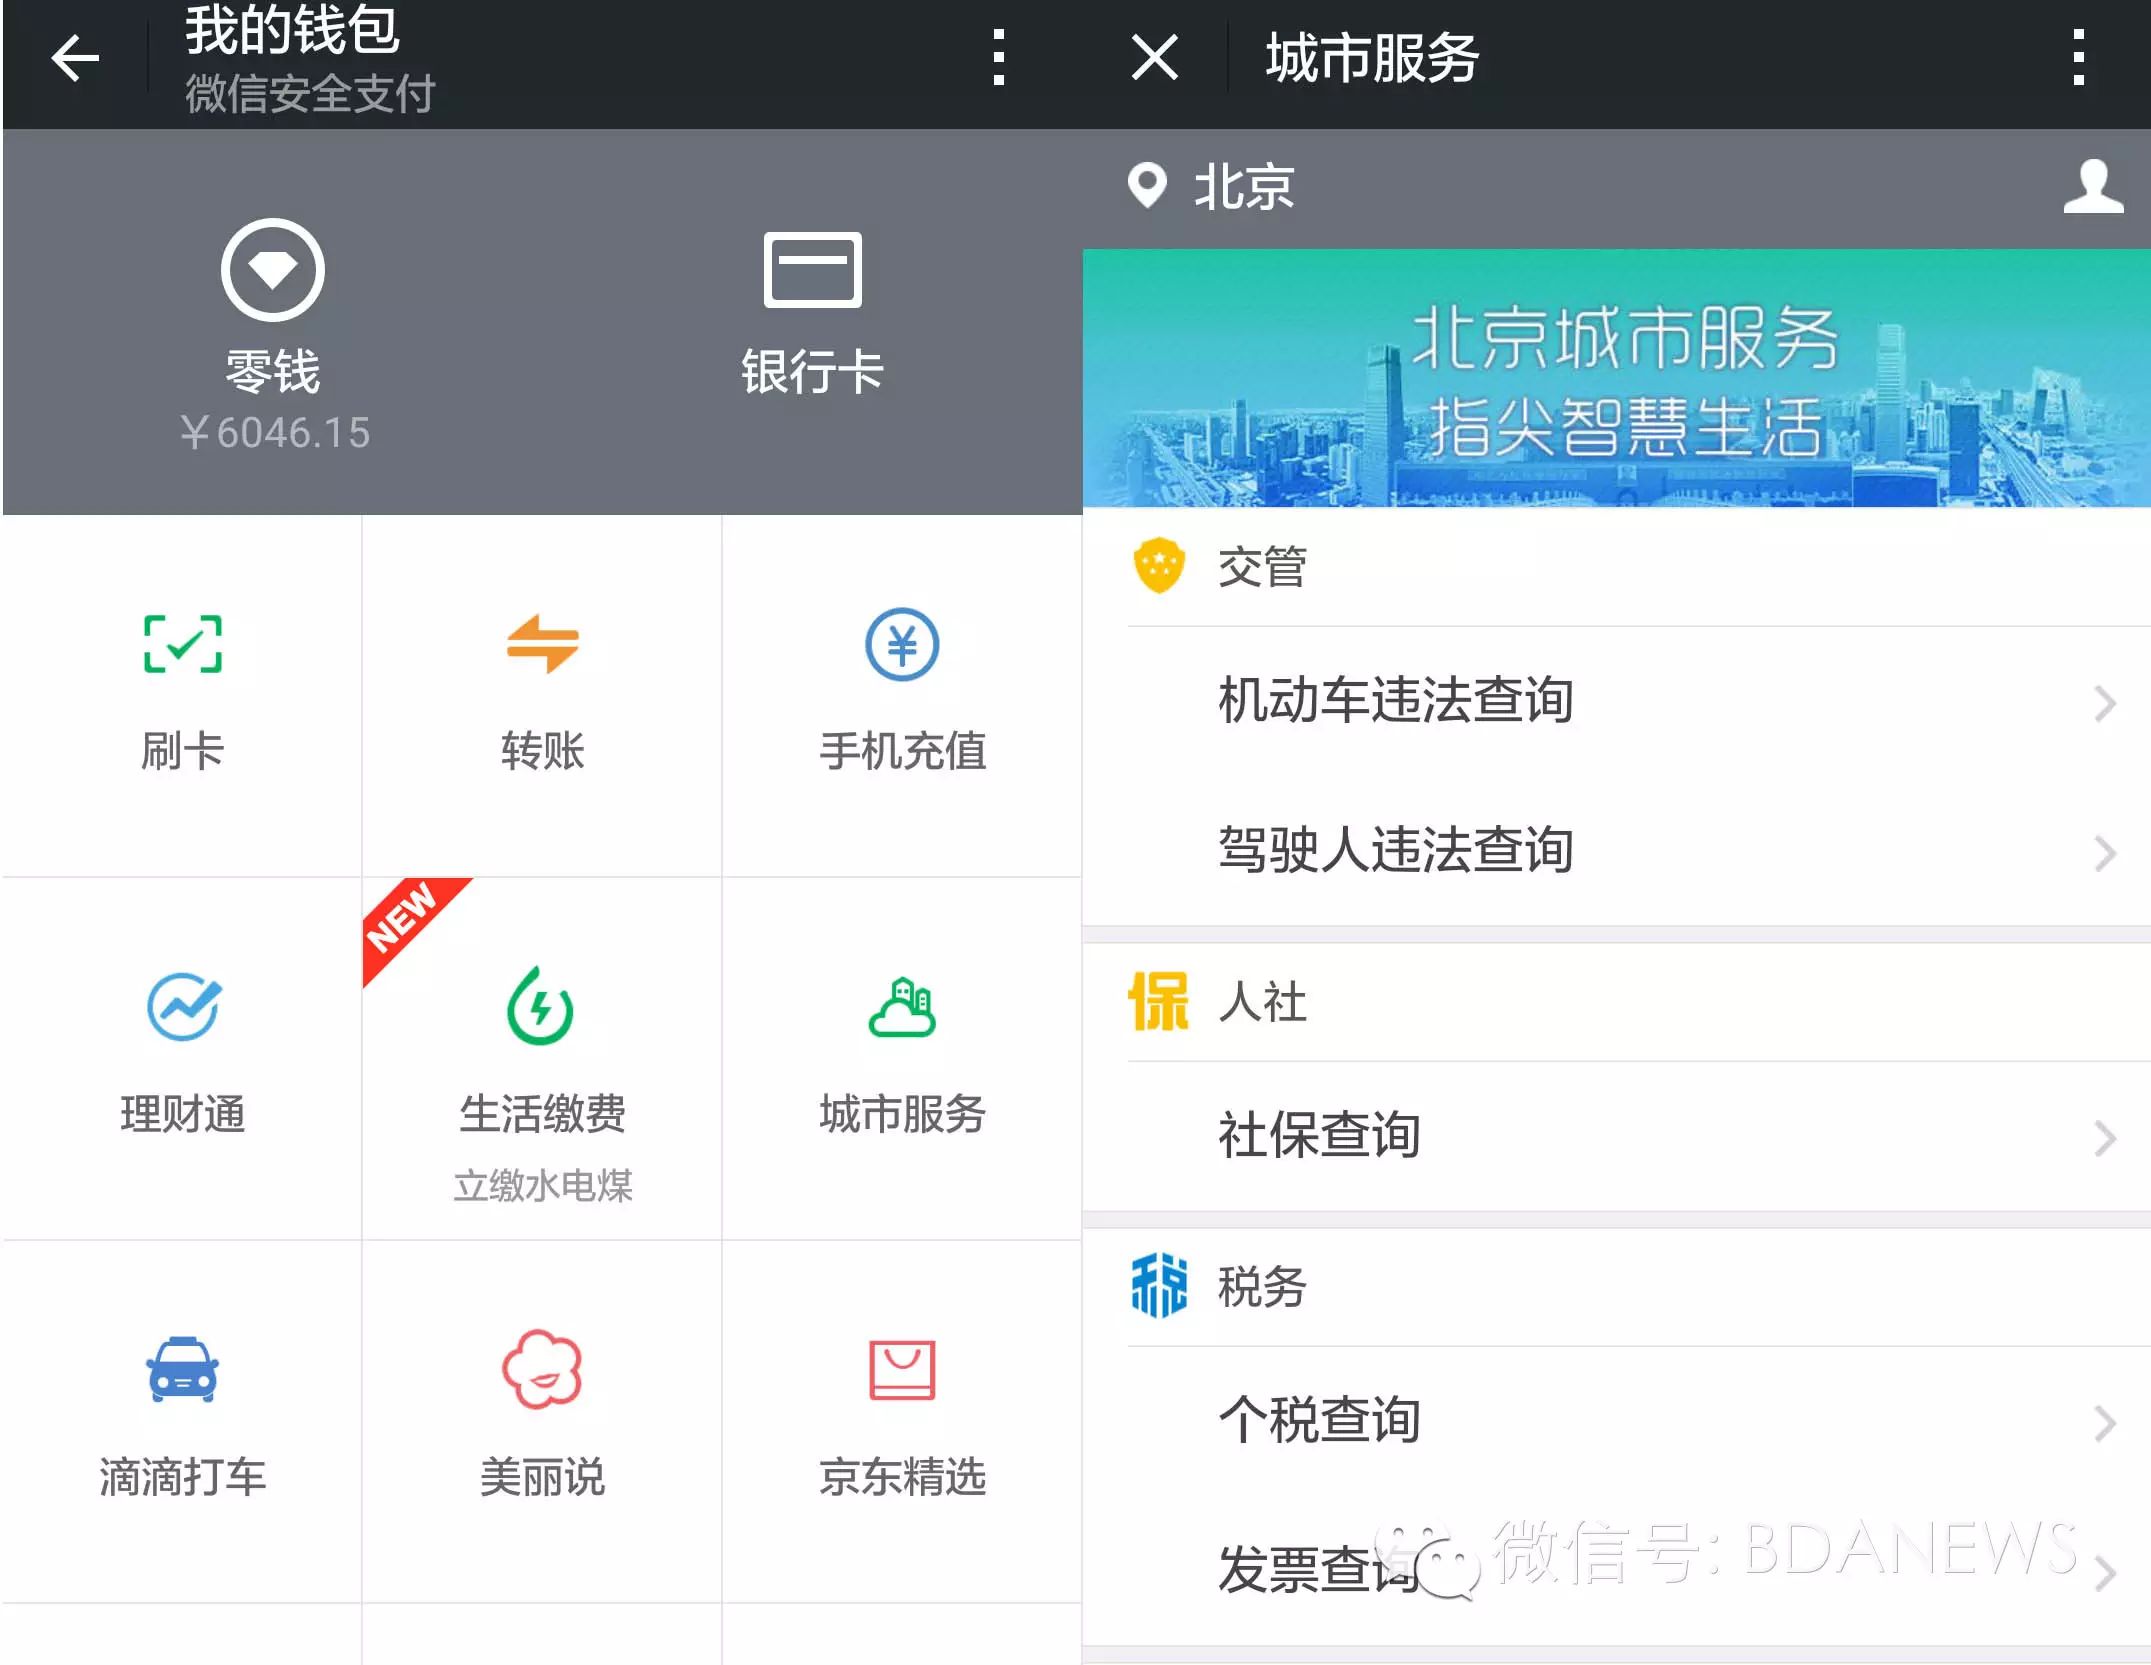This screenshot has height=1665, width=2151.
Task: Tap the ¥6046.15 balance amount
Action: coord(275,433)
